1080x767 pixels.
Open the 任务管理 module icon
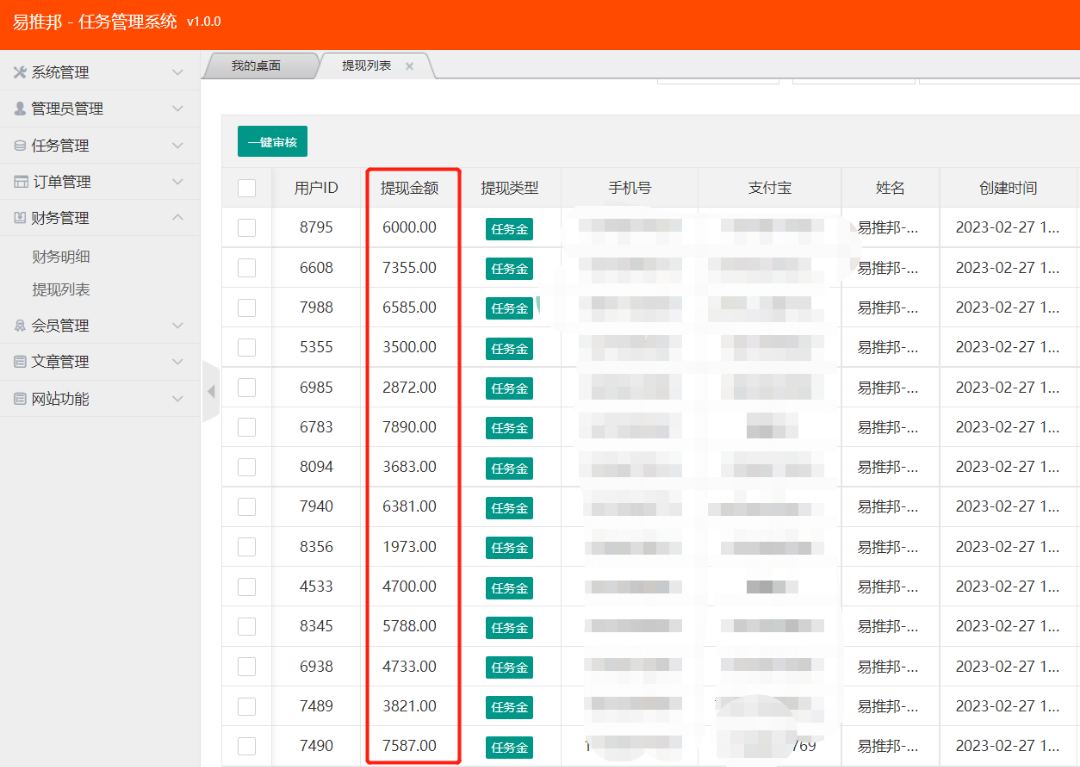pos(22,144)
